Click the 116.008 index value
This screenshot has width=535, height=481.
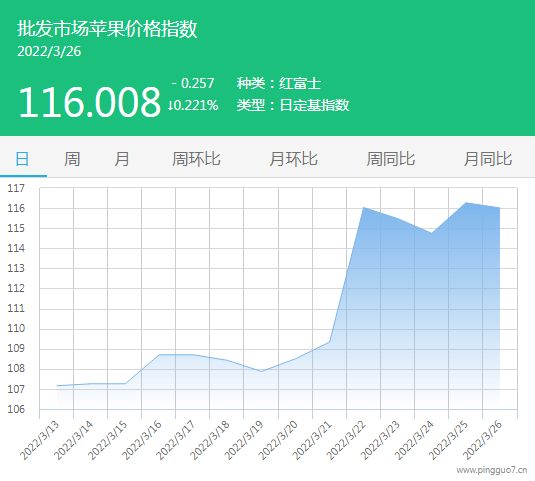coord(89,102)
